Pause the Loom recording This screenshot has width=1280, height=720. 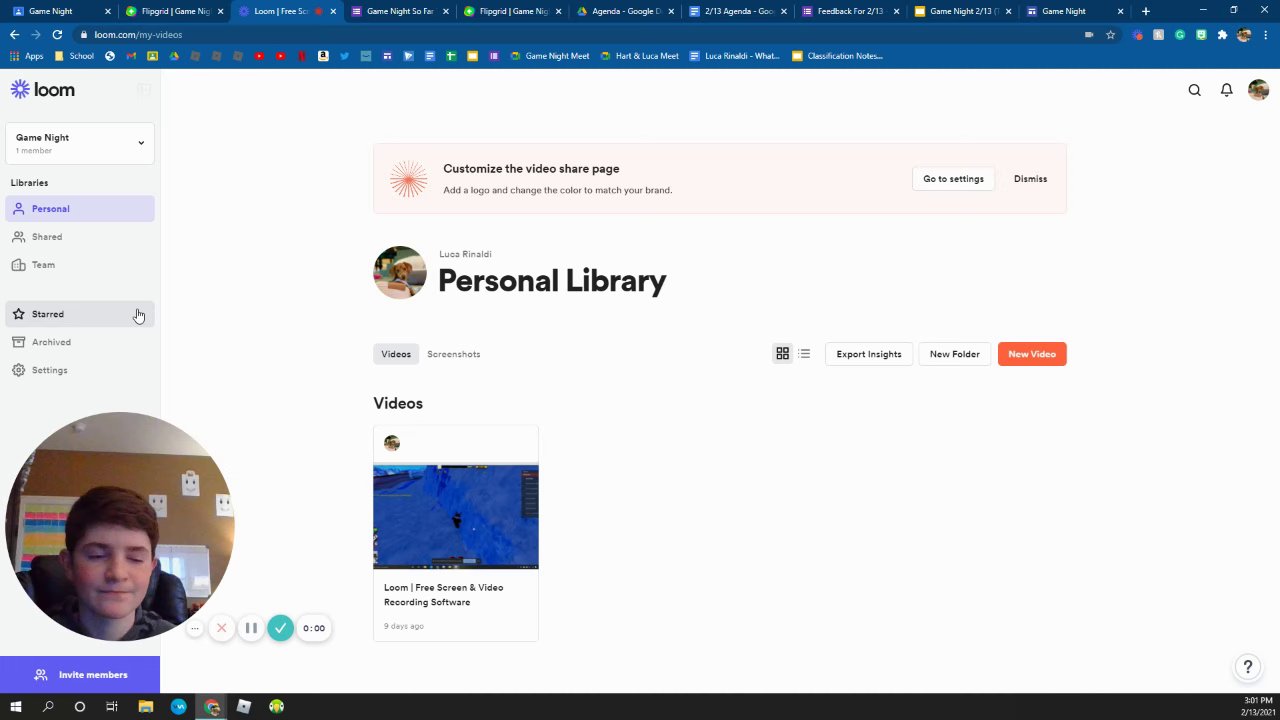pyautogui.click(x=251, y=628)
